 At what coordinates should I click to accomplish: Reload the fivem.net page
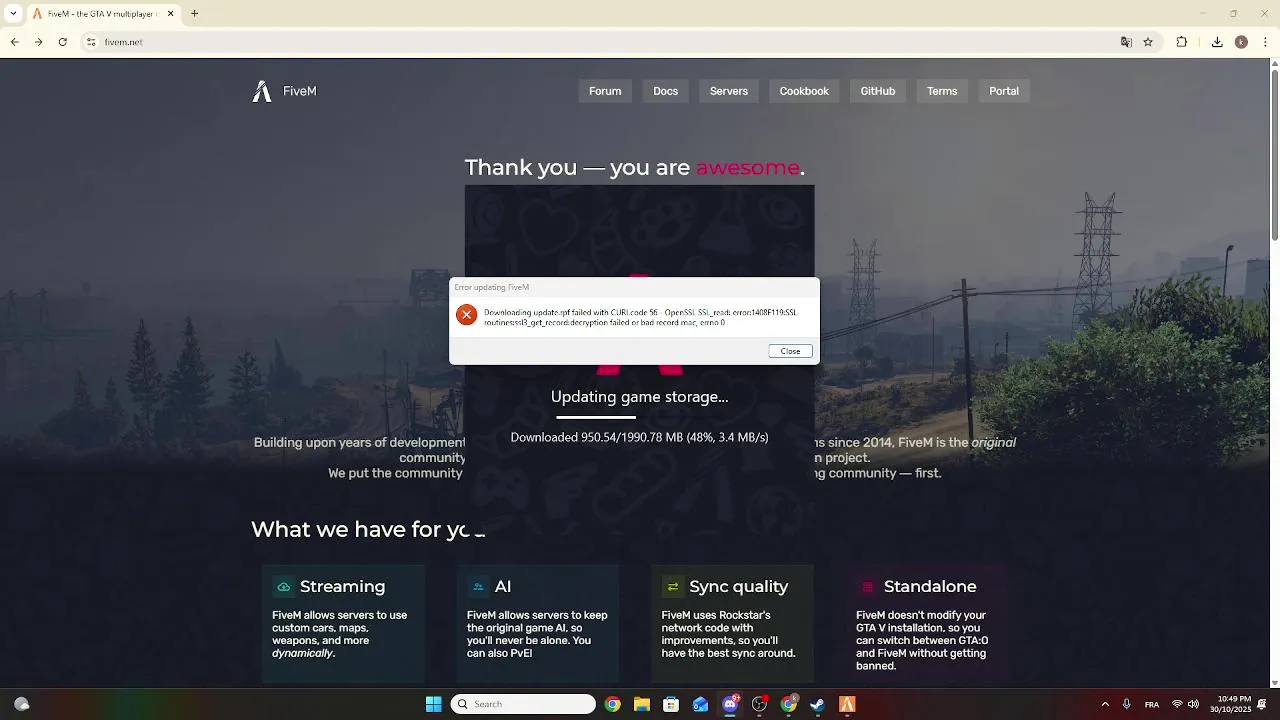tap(62, 42)
